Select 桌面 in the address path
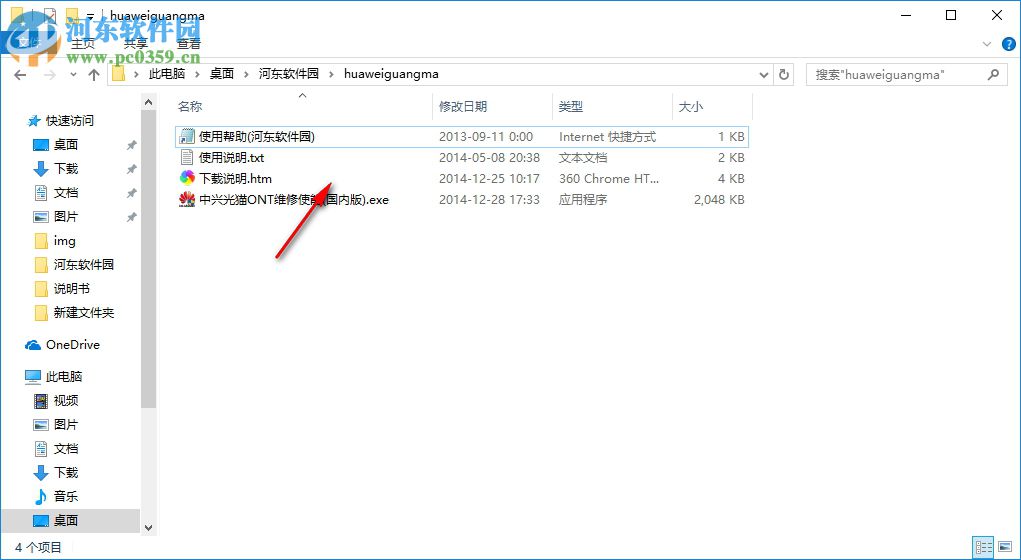1021x560 pixels. [x=221, y=74]
